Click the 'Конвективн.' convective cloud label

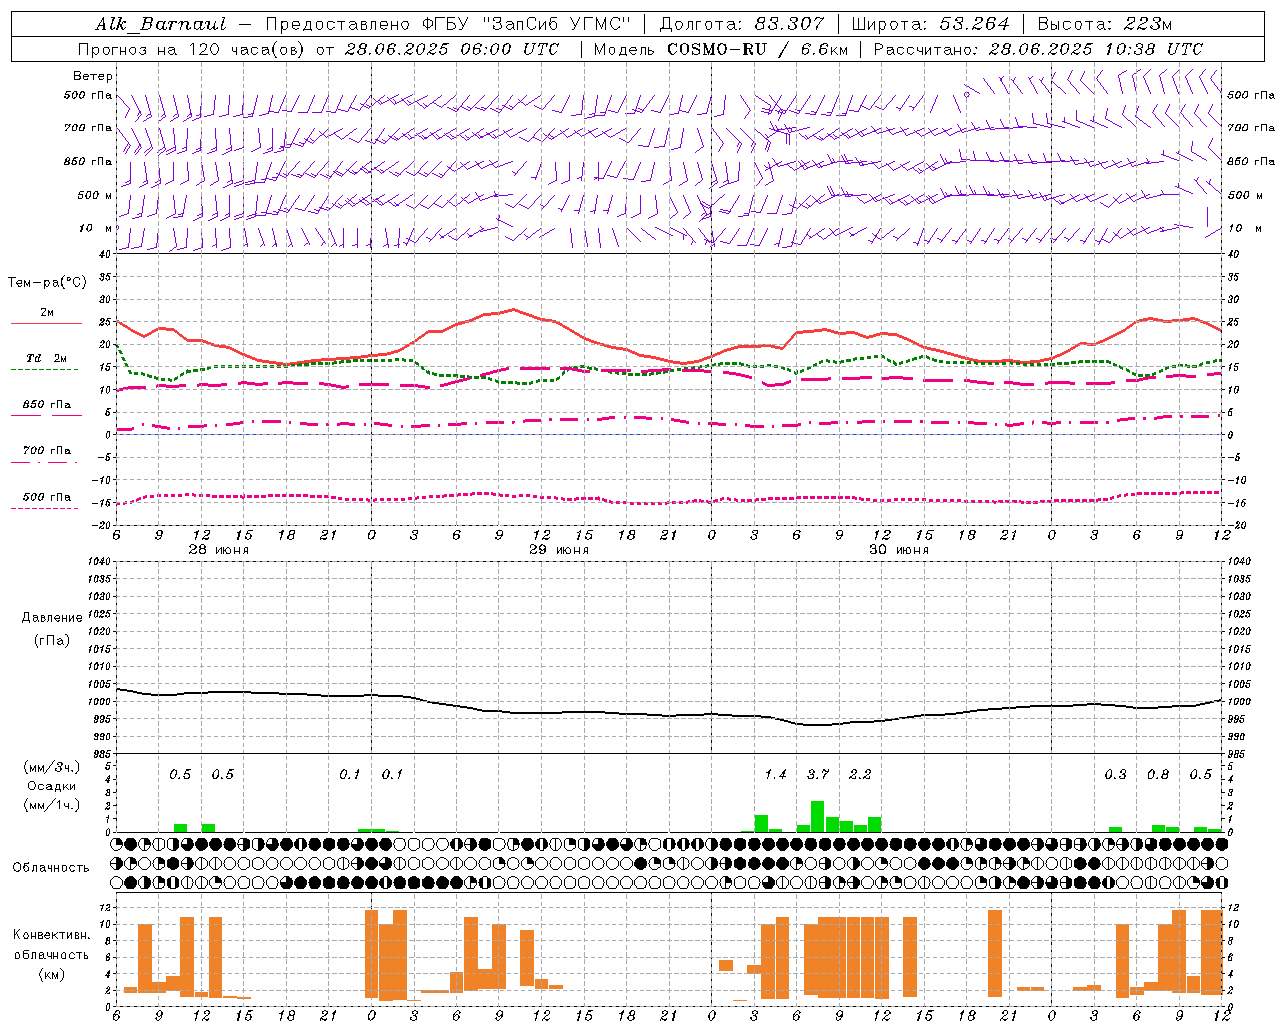pos(52,935)
